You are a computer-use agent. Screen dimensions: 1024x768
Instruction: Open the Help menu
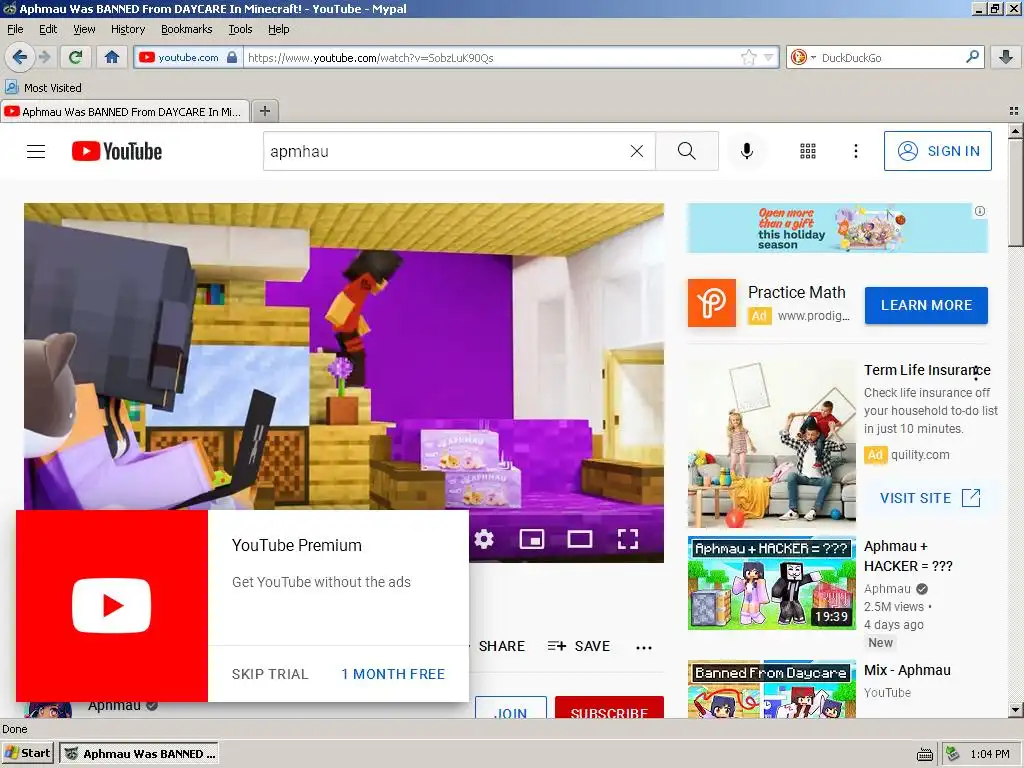pyautogui.click(x=278, y=29)
